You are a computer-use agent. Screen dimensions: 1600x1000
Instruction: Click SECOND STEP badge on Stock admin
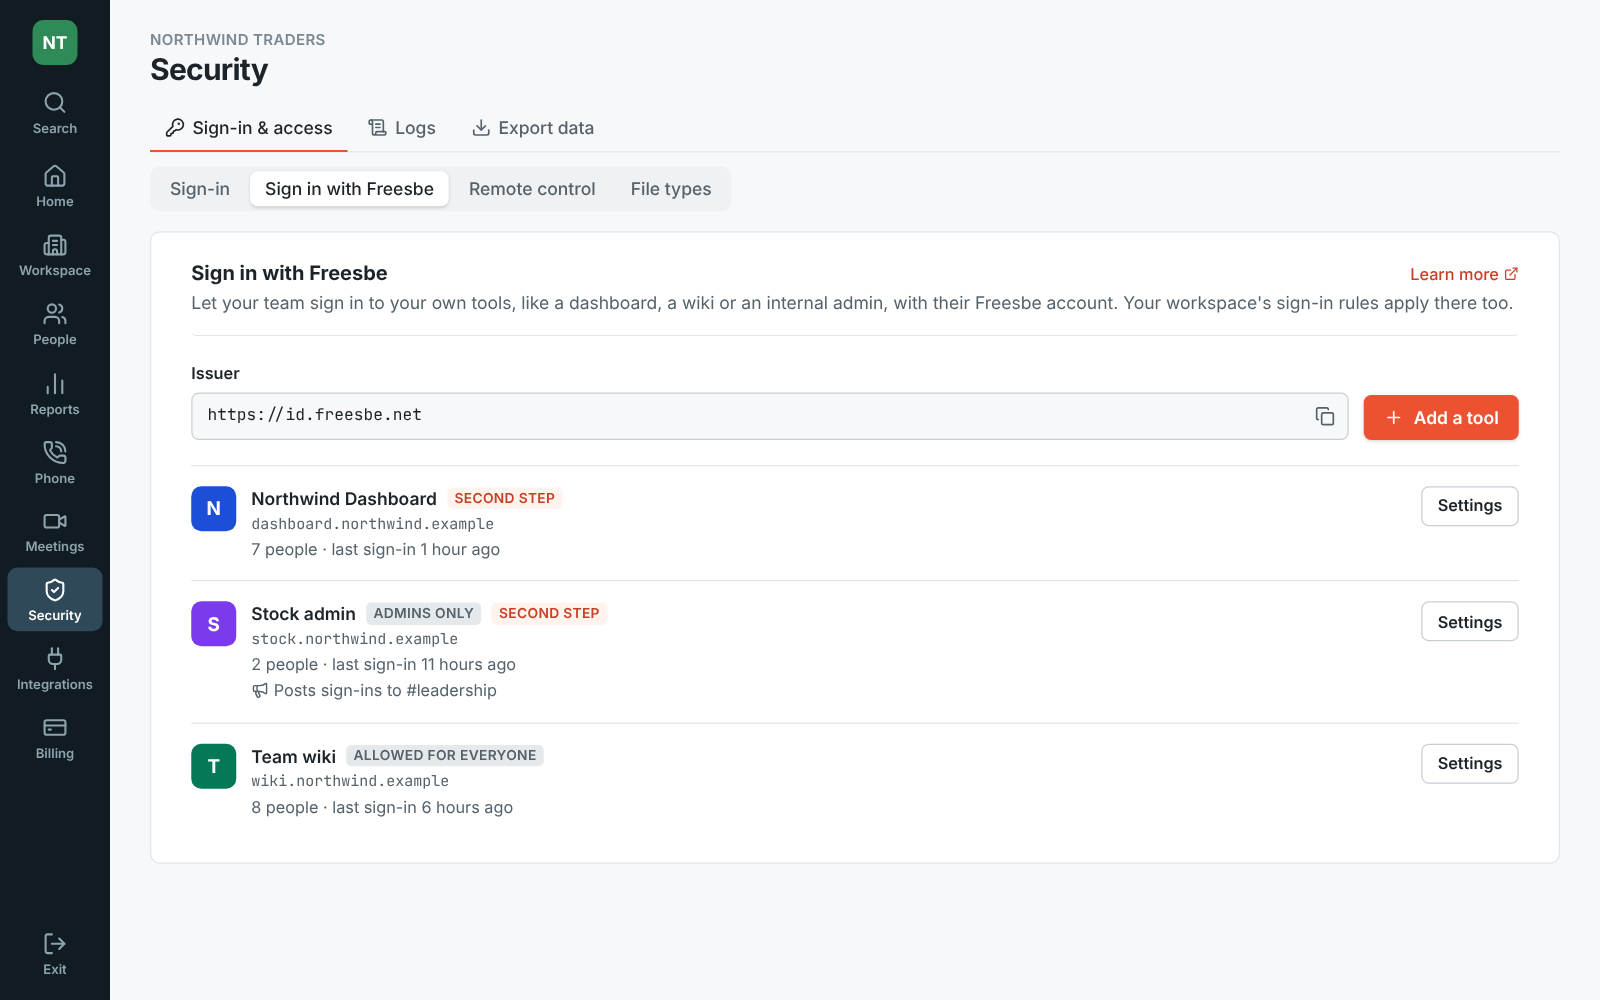tap(549, 614)
